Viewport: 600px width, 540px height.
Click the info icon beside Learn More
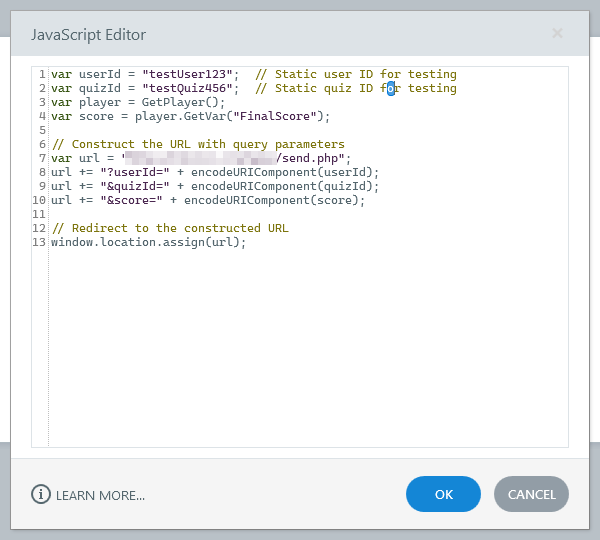pyautogui.click(x=41, y=494)
